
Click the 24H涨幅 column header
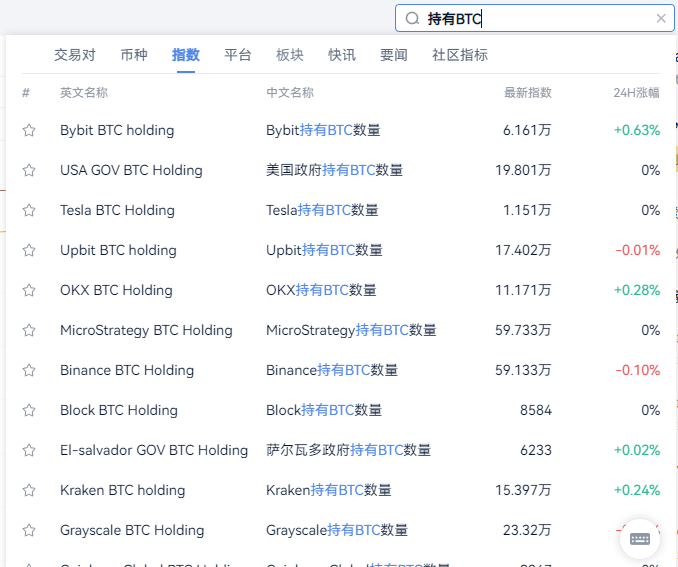click(636, 93)
